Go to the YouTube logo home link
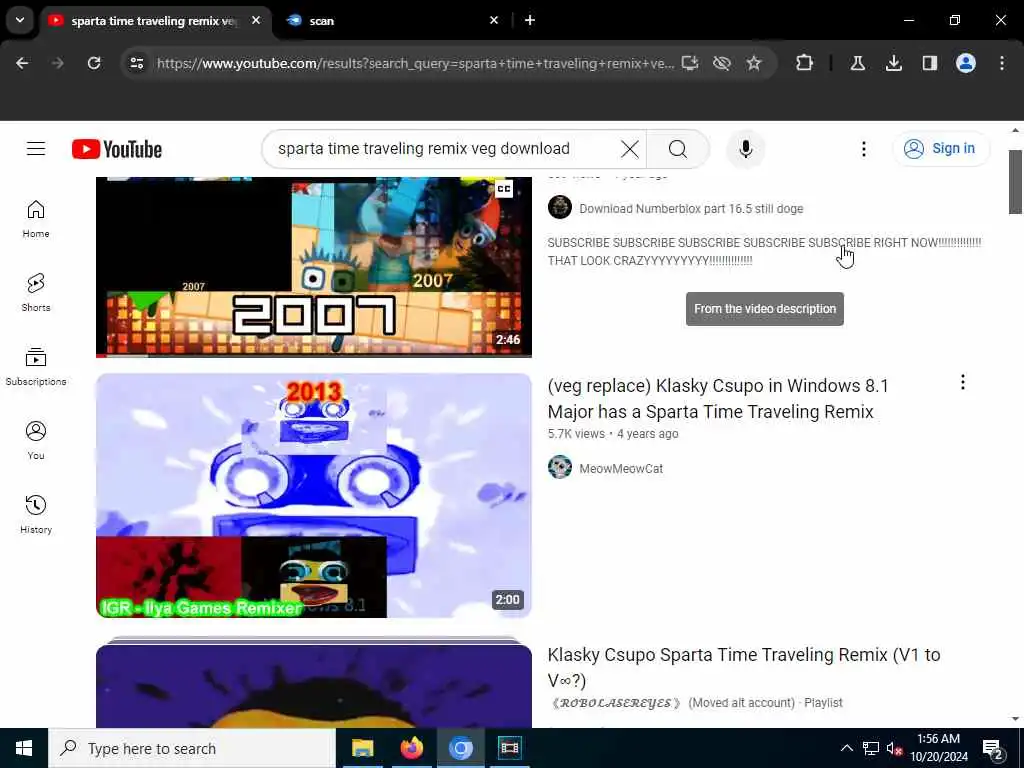 (x=117, y=149)
